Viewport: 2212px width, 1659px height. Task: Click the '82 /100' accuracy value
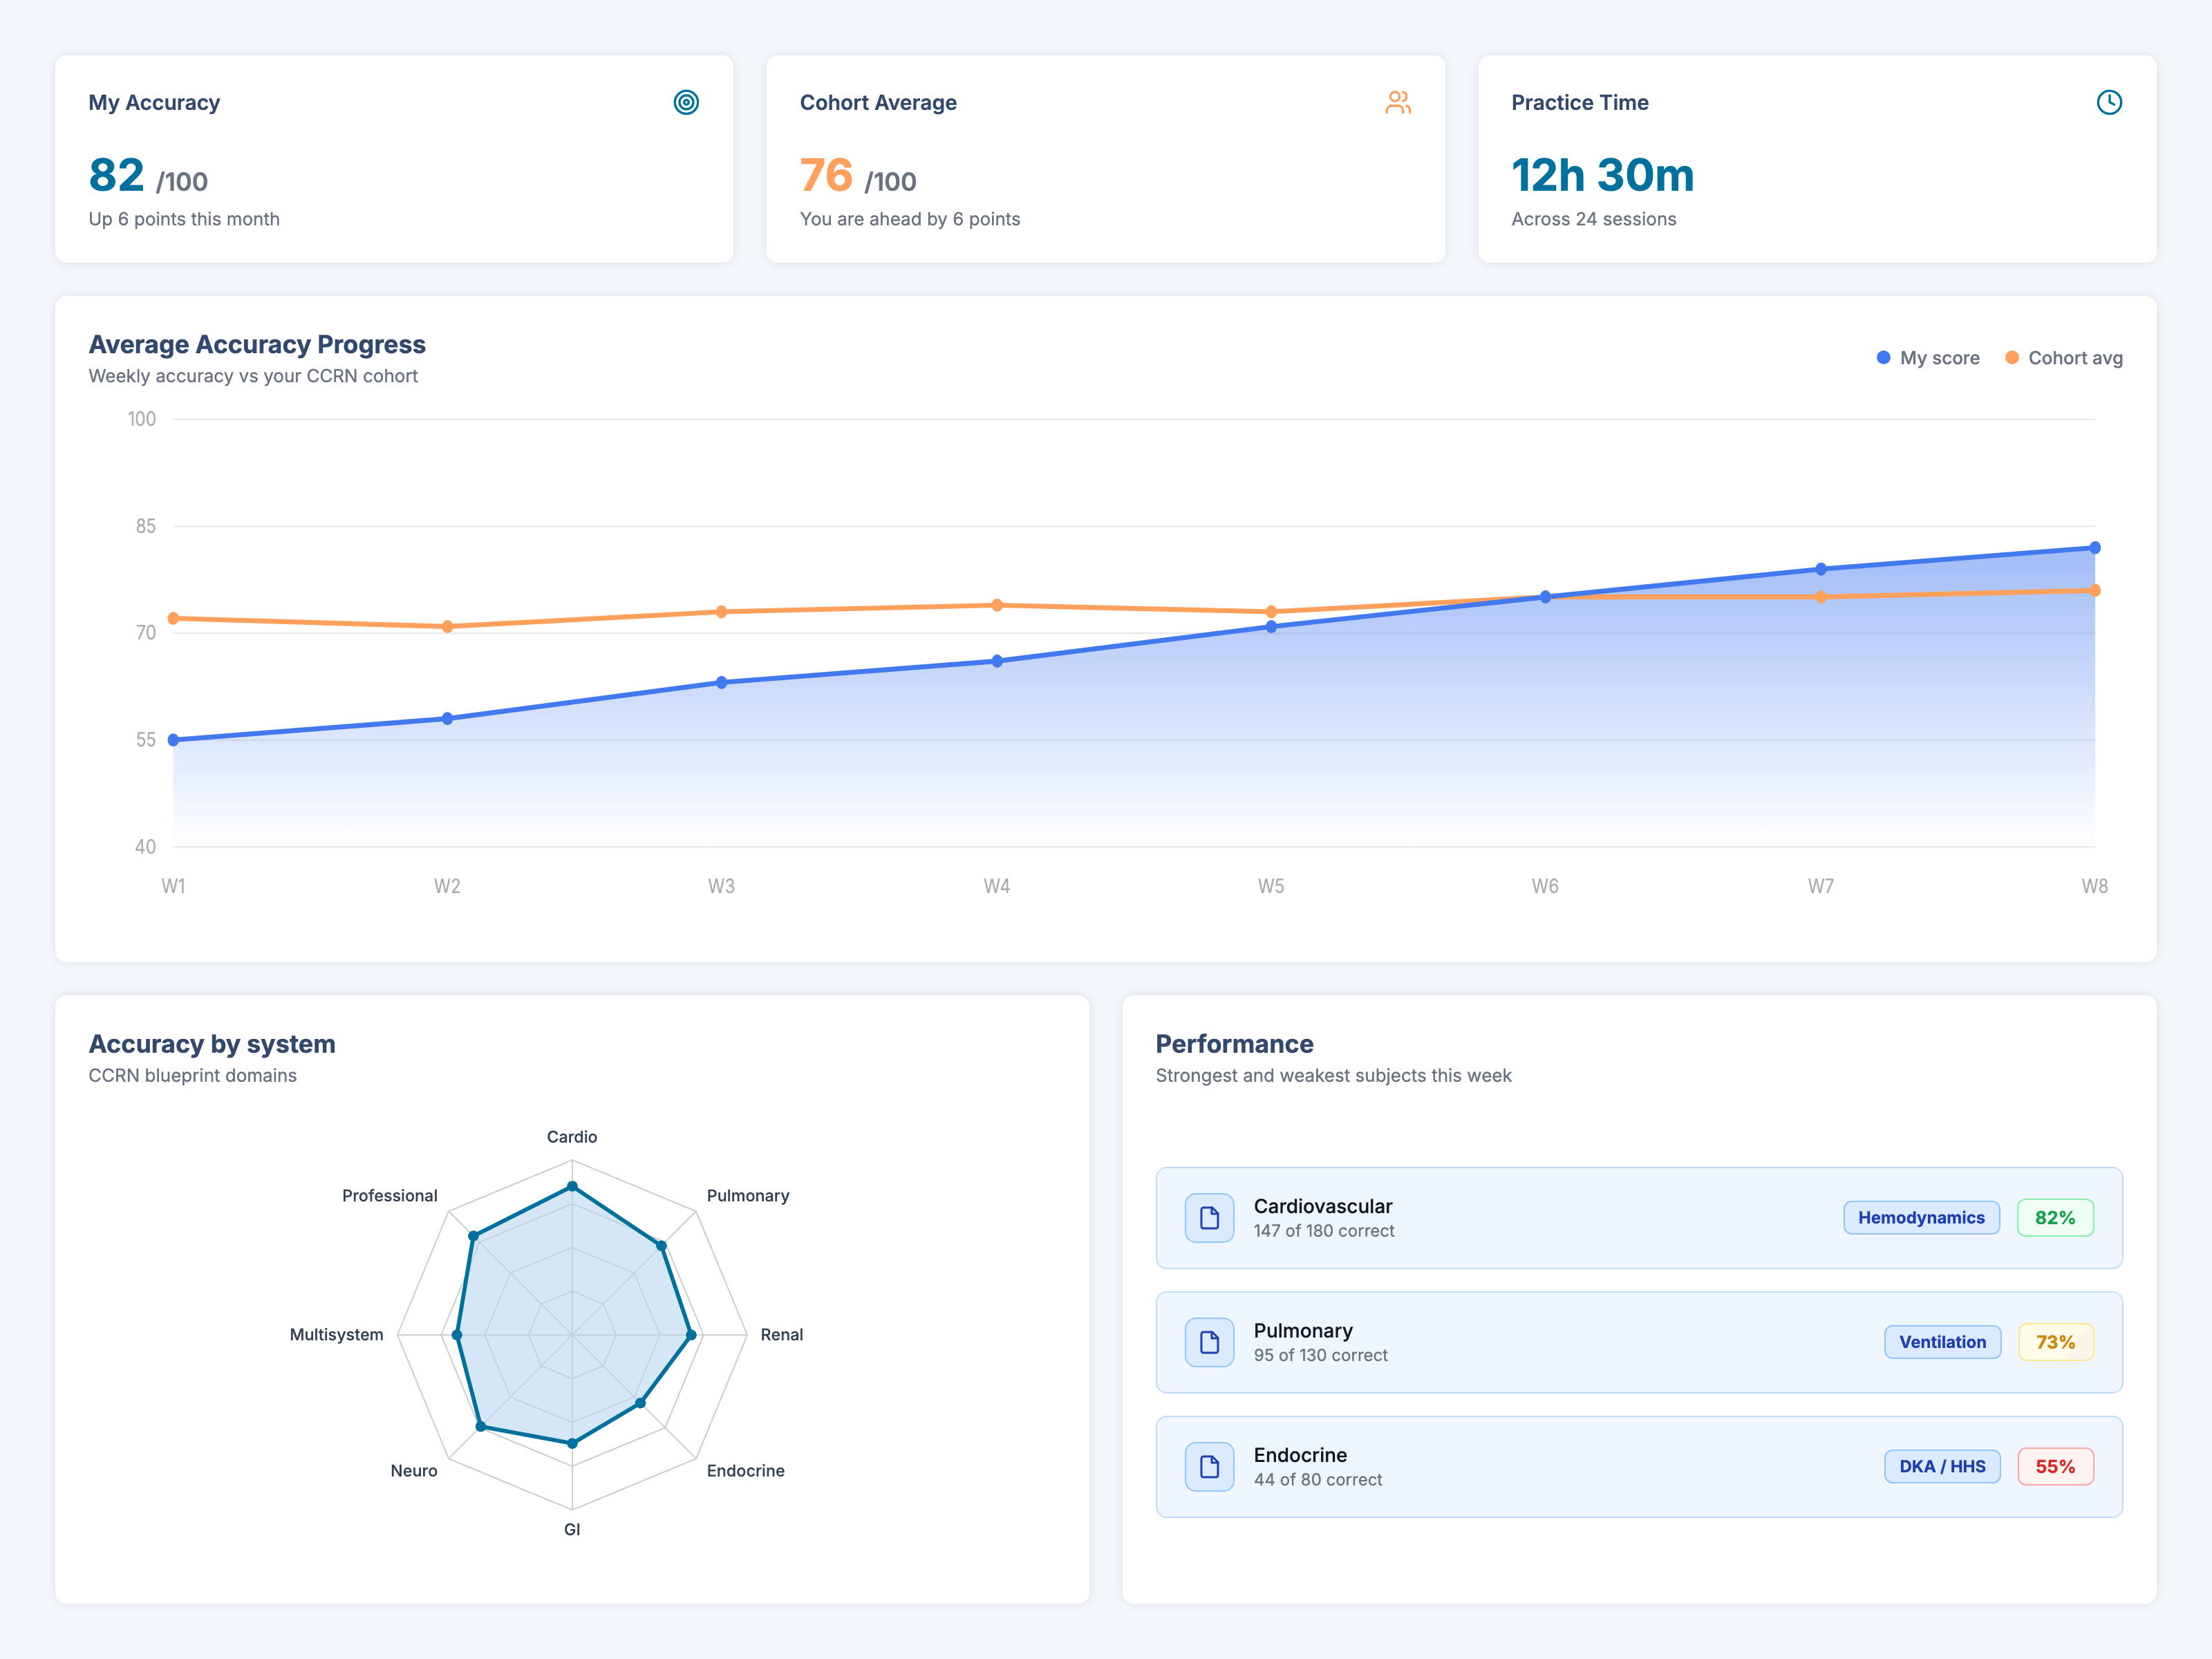click(x=148, y=176)
